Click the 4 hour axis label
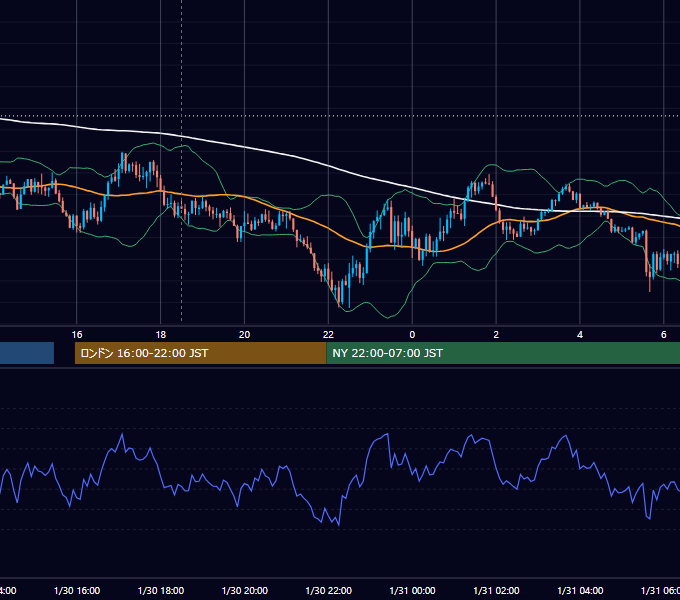 point(580,334)
